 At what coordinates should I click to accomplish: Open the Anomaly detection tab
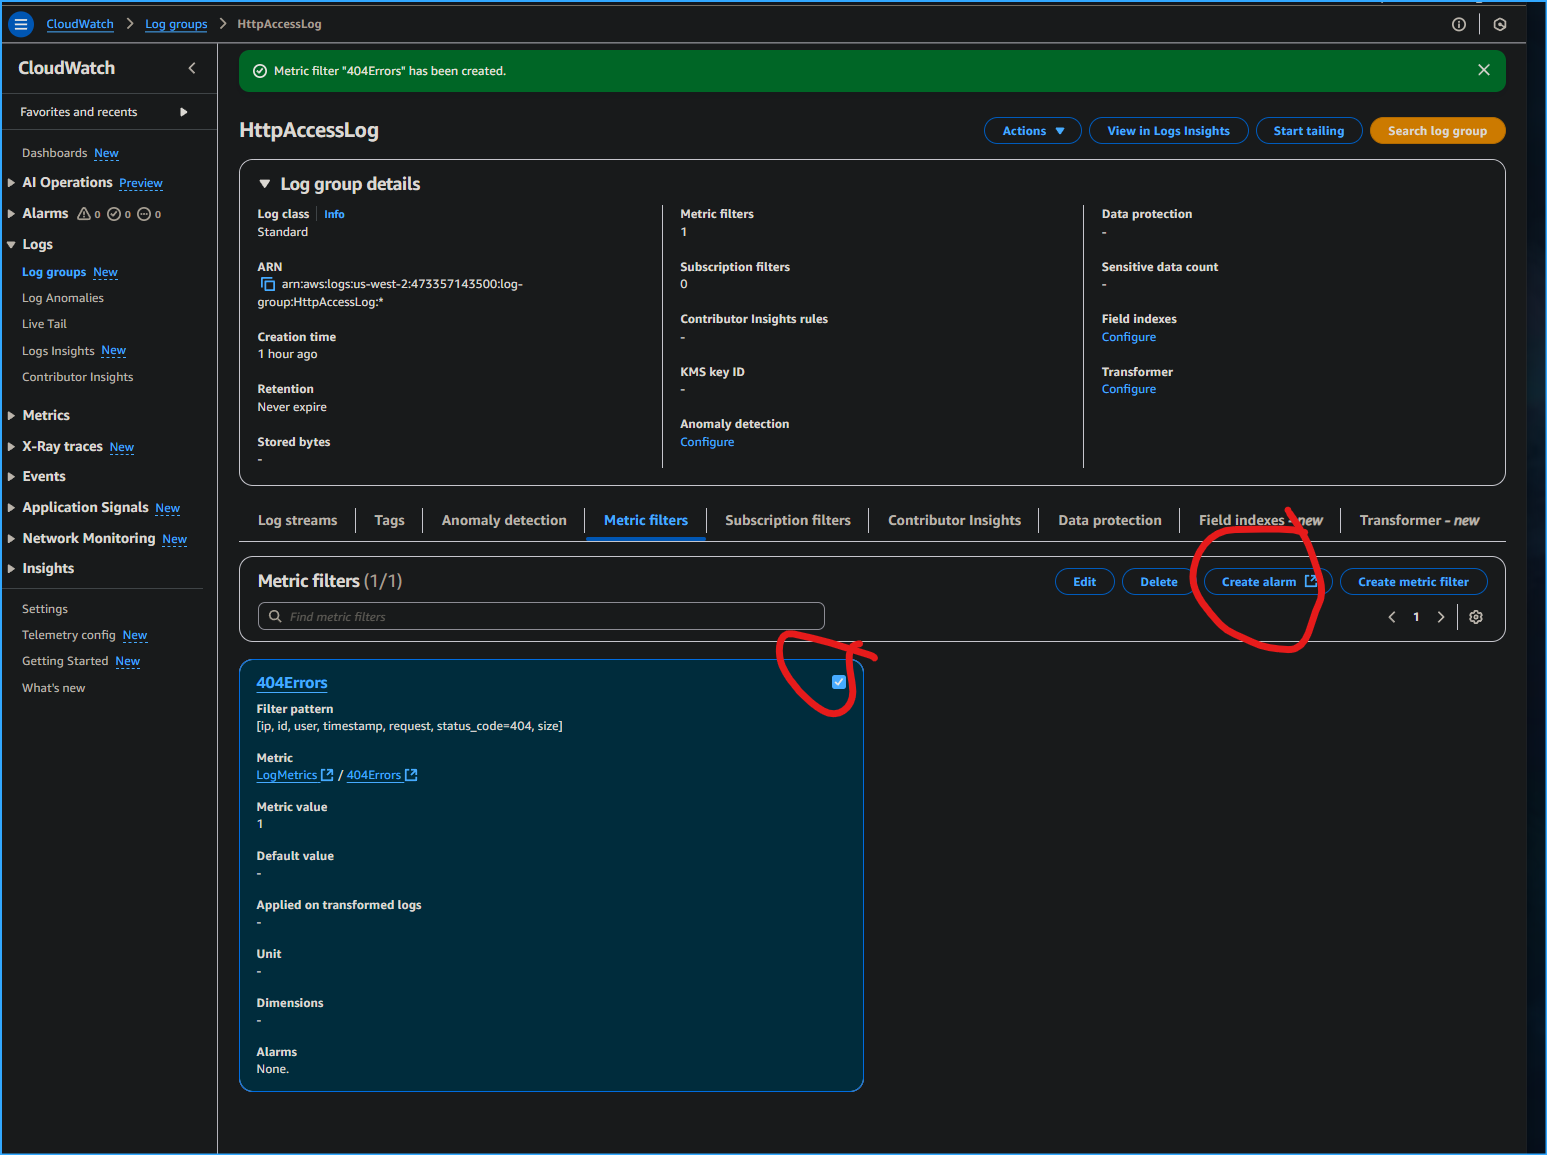[504, 520]
